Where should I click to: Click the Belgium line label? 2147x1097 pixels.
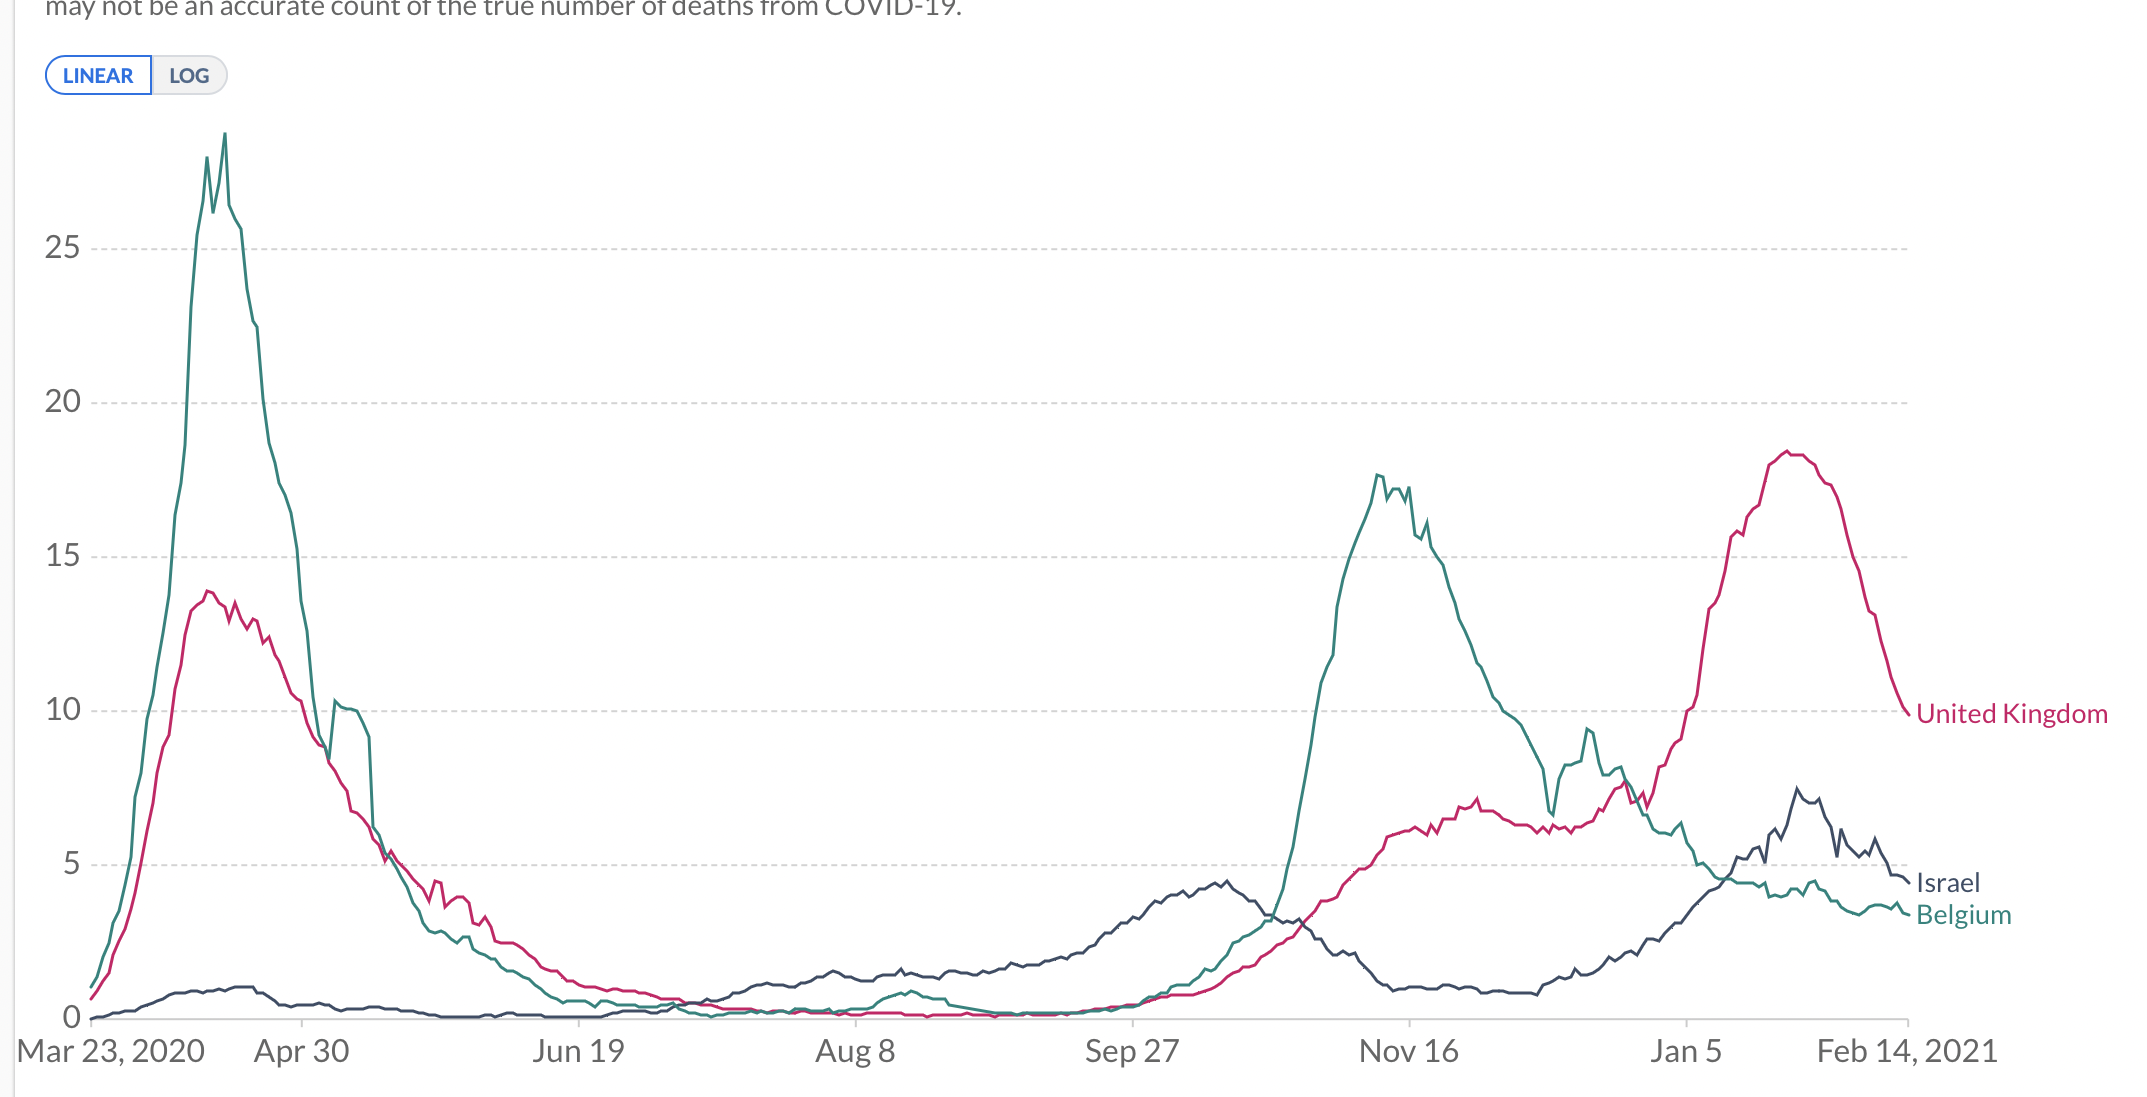[x=1963, y=915]
